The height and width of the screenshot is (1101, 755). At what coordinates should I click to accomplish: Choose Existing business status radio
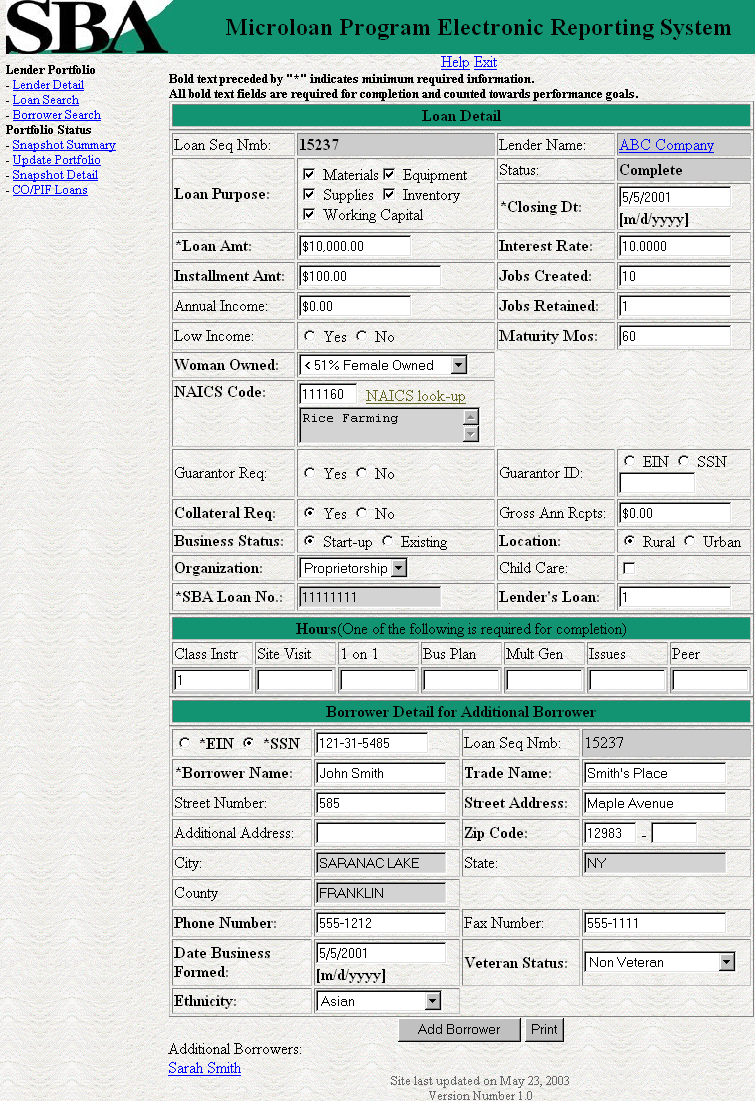point(388,541)
